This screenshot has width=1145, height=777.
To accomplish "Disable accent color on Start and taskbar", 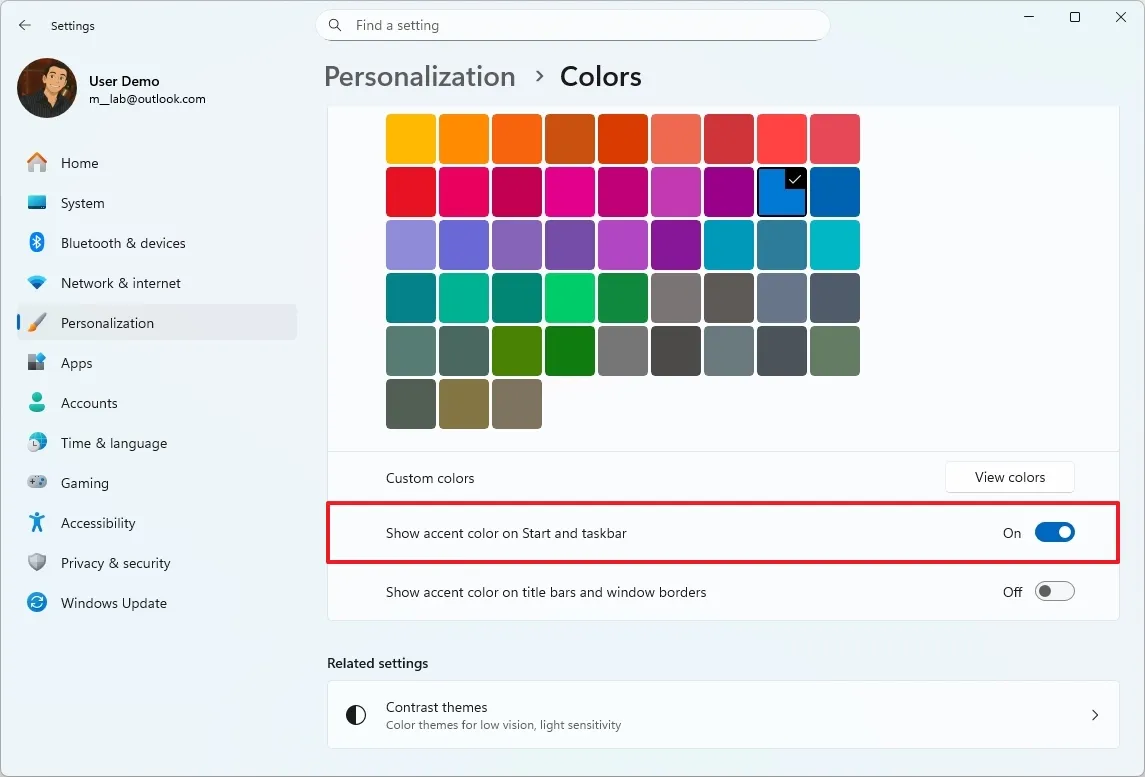I will (x=1055, y=532).
